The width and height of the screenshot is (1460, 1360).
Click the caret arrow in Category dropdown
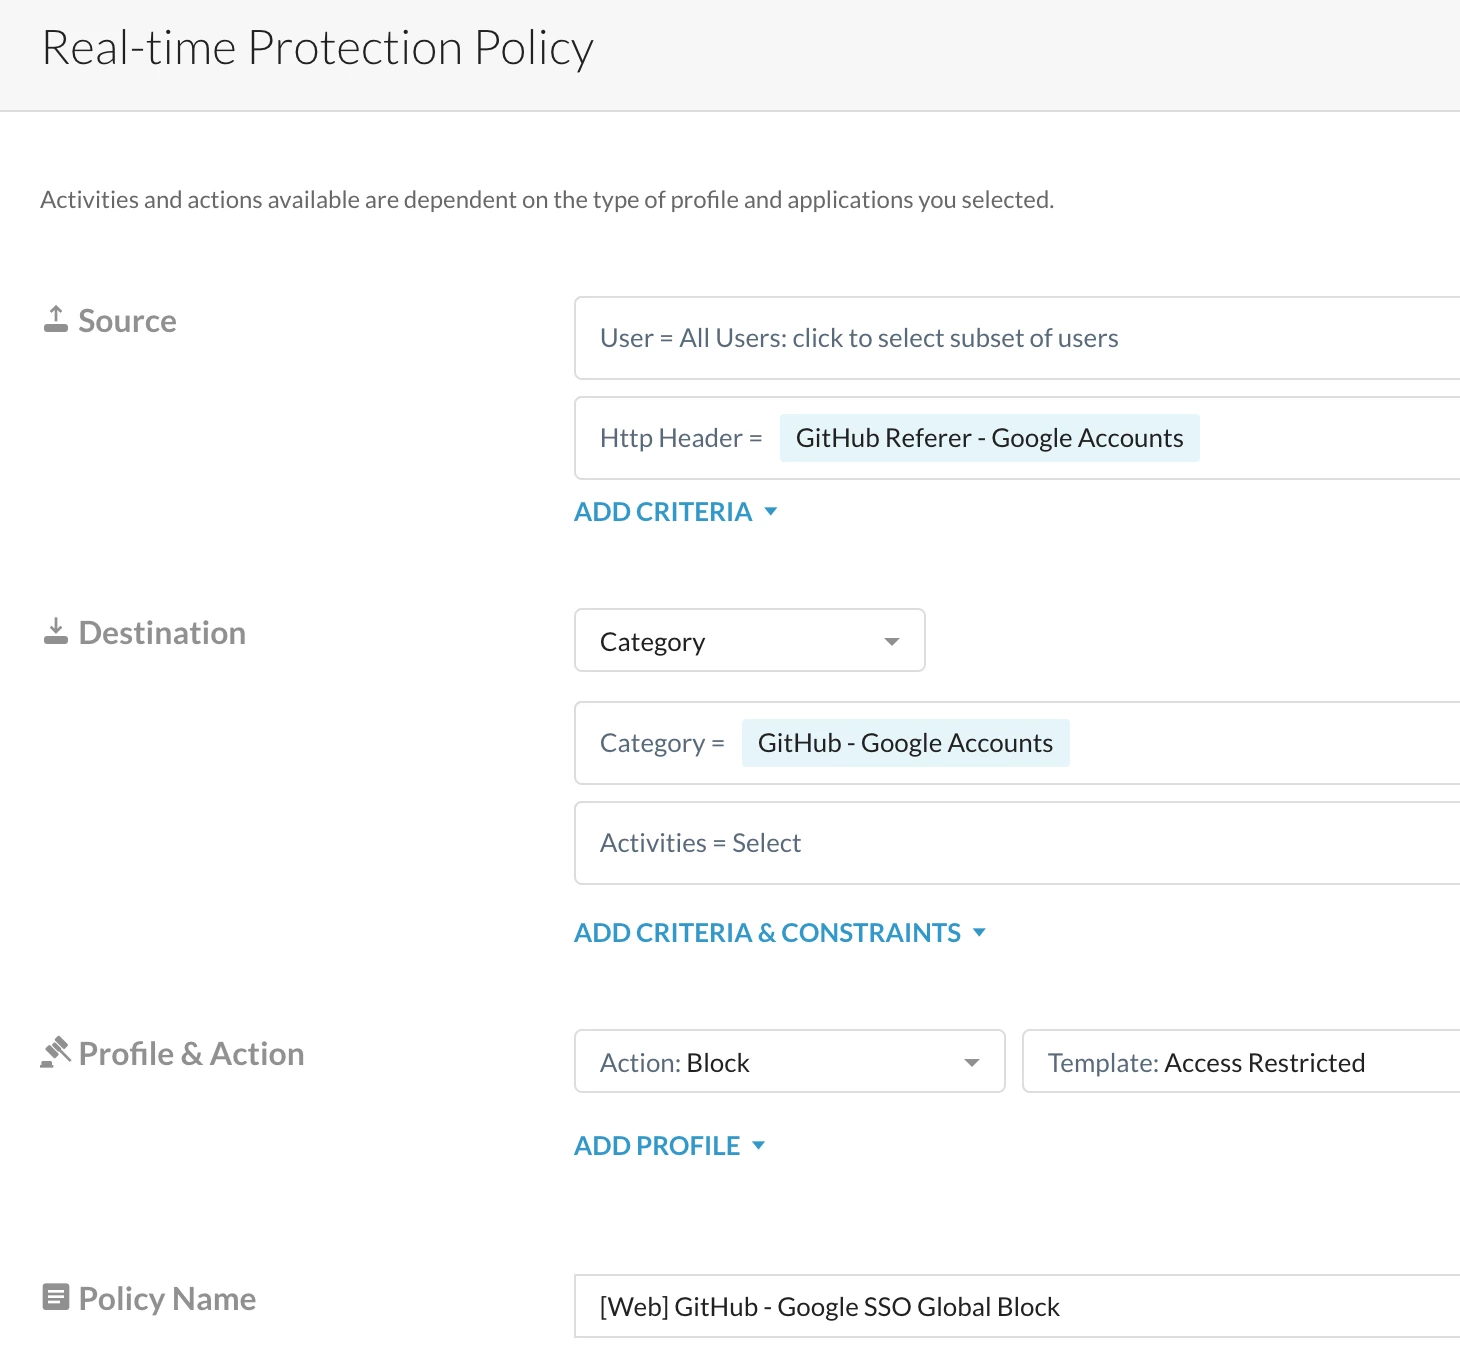coord(892,642)
